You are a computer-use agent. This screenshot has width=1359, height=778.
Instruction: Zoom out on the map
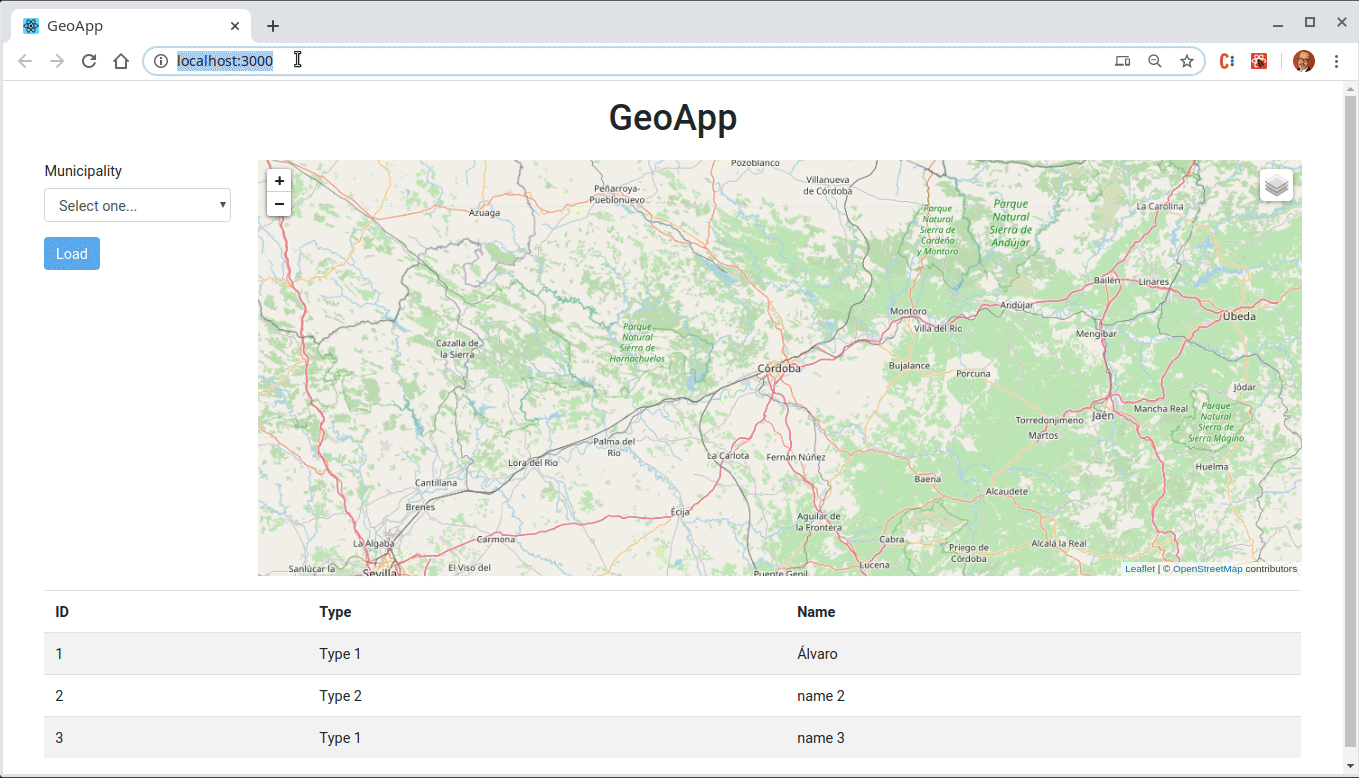[x=279, y=205]
